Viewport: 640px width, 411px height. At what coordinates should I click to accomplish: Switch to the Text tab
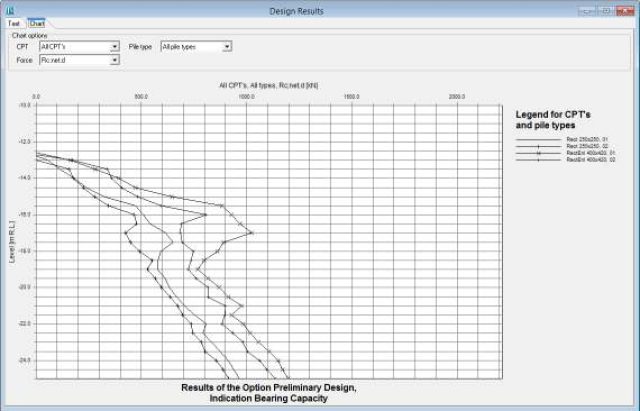point(14,24)
